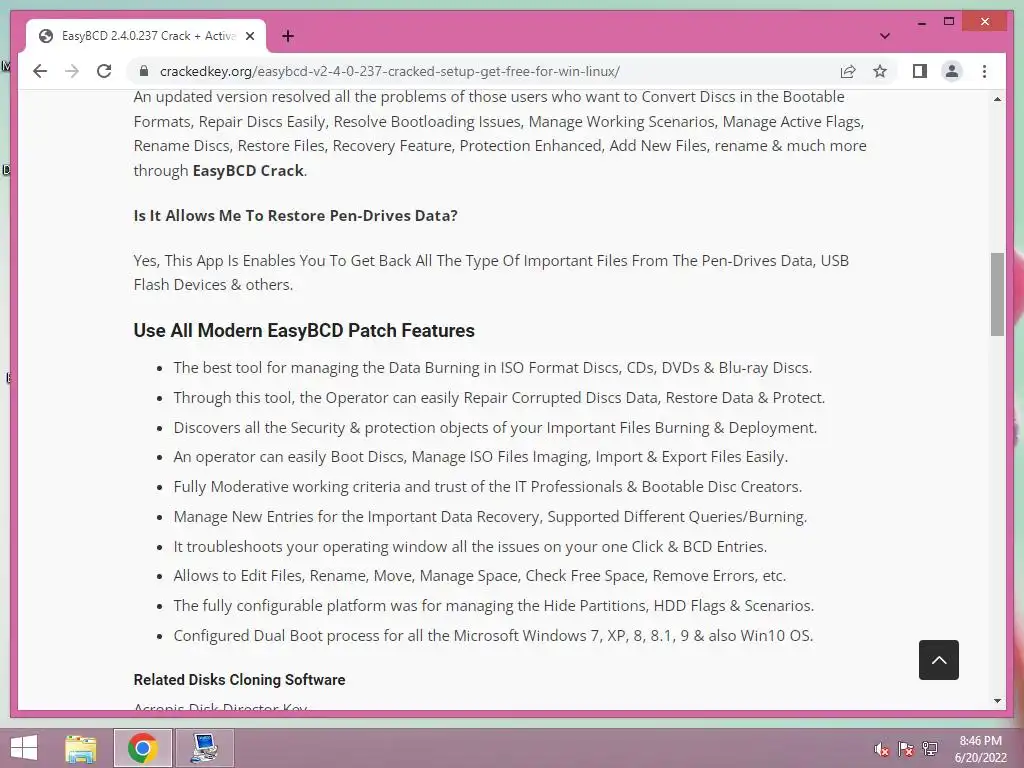This screenshot has height=768, width=1024.
Task: Reload the current page
Action: coord(104,71)
